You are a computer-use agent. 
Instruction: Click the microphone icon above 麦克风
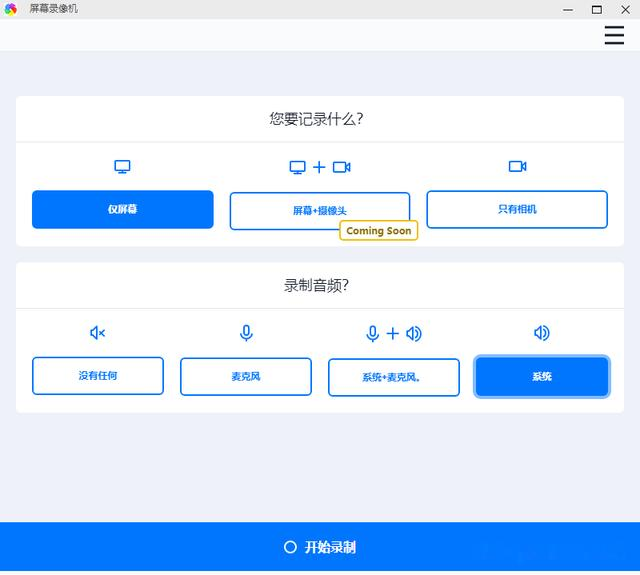click(246, 333)
